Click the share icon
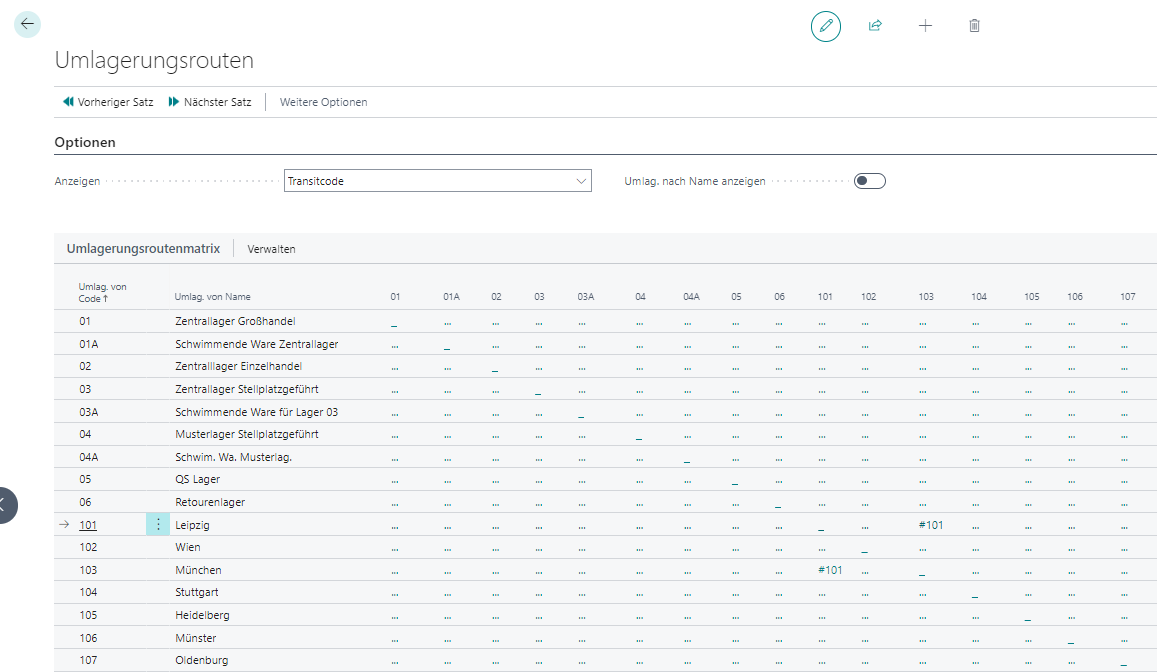 pyautogui.click(x=875, y=26)
